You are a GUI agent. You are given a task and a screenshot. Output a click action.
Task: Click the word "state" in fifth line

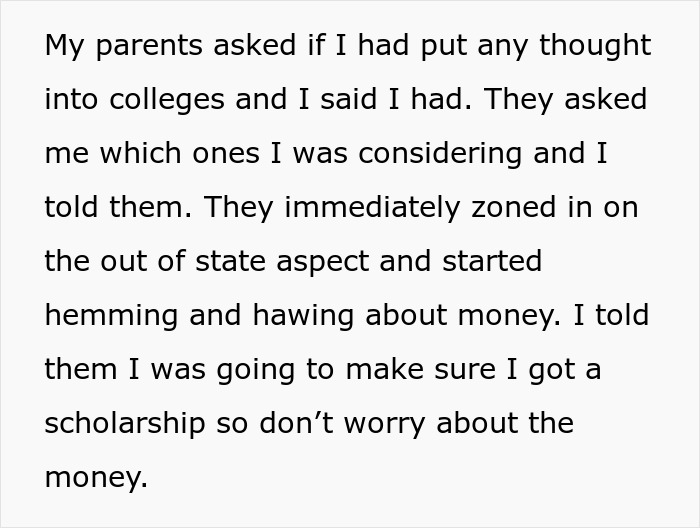pyautogui.click(x=231, y=262)
